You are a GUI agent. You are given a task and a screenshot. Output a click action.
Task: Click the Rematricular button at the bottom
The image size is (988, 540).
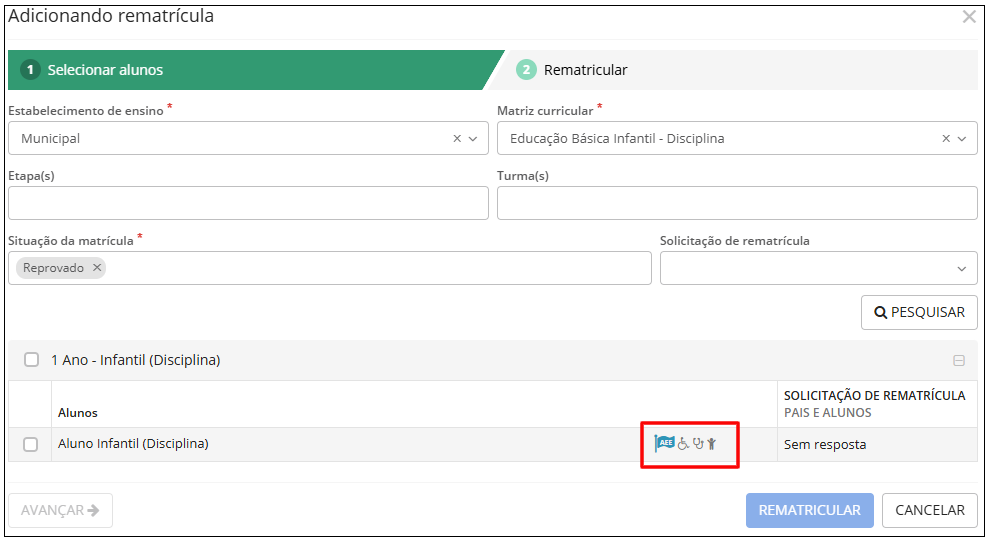[809, 510]
